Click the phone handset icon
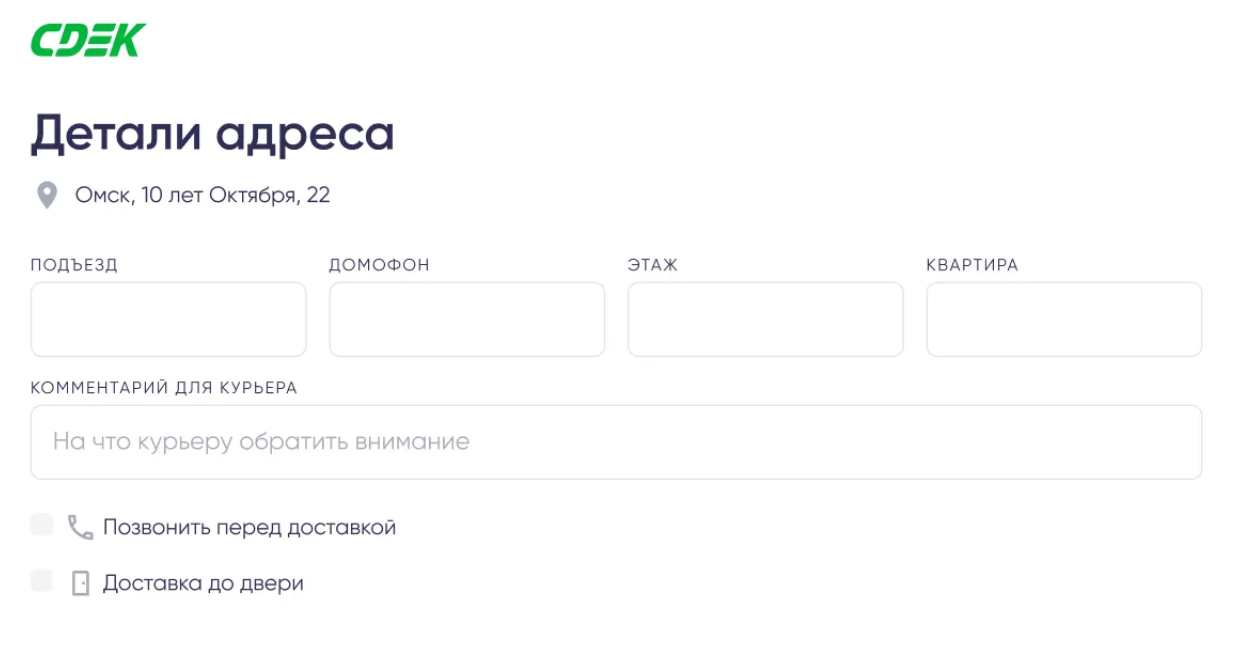The image size is (1255, 668). coord(80,527)
